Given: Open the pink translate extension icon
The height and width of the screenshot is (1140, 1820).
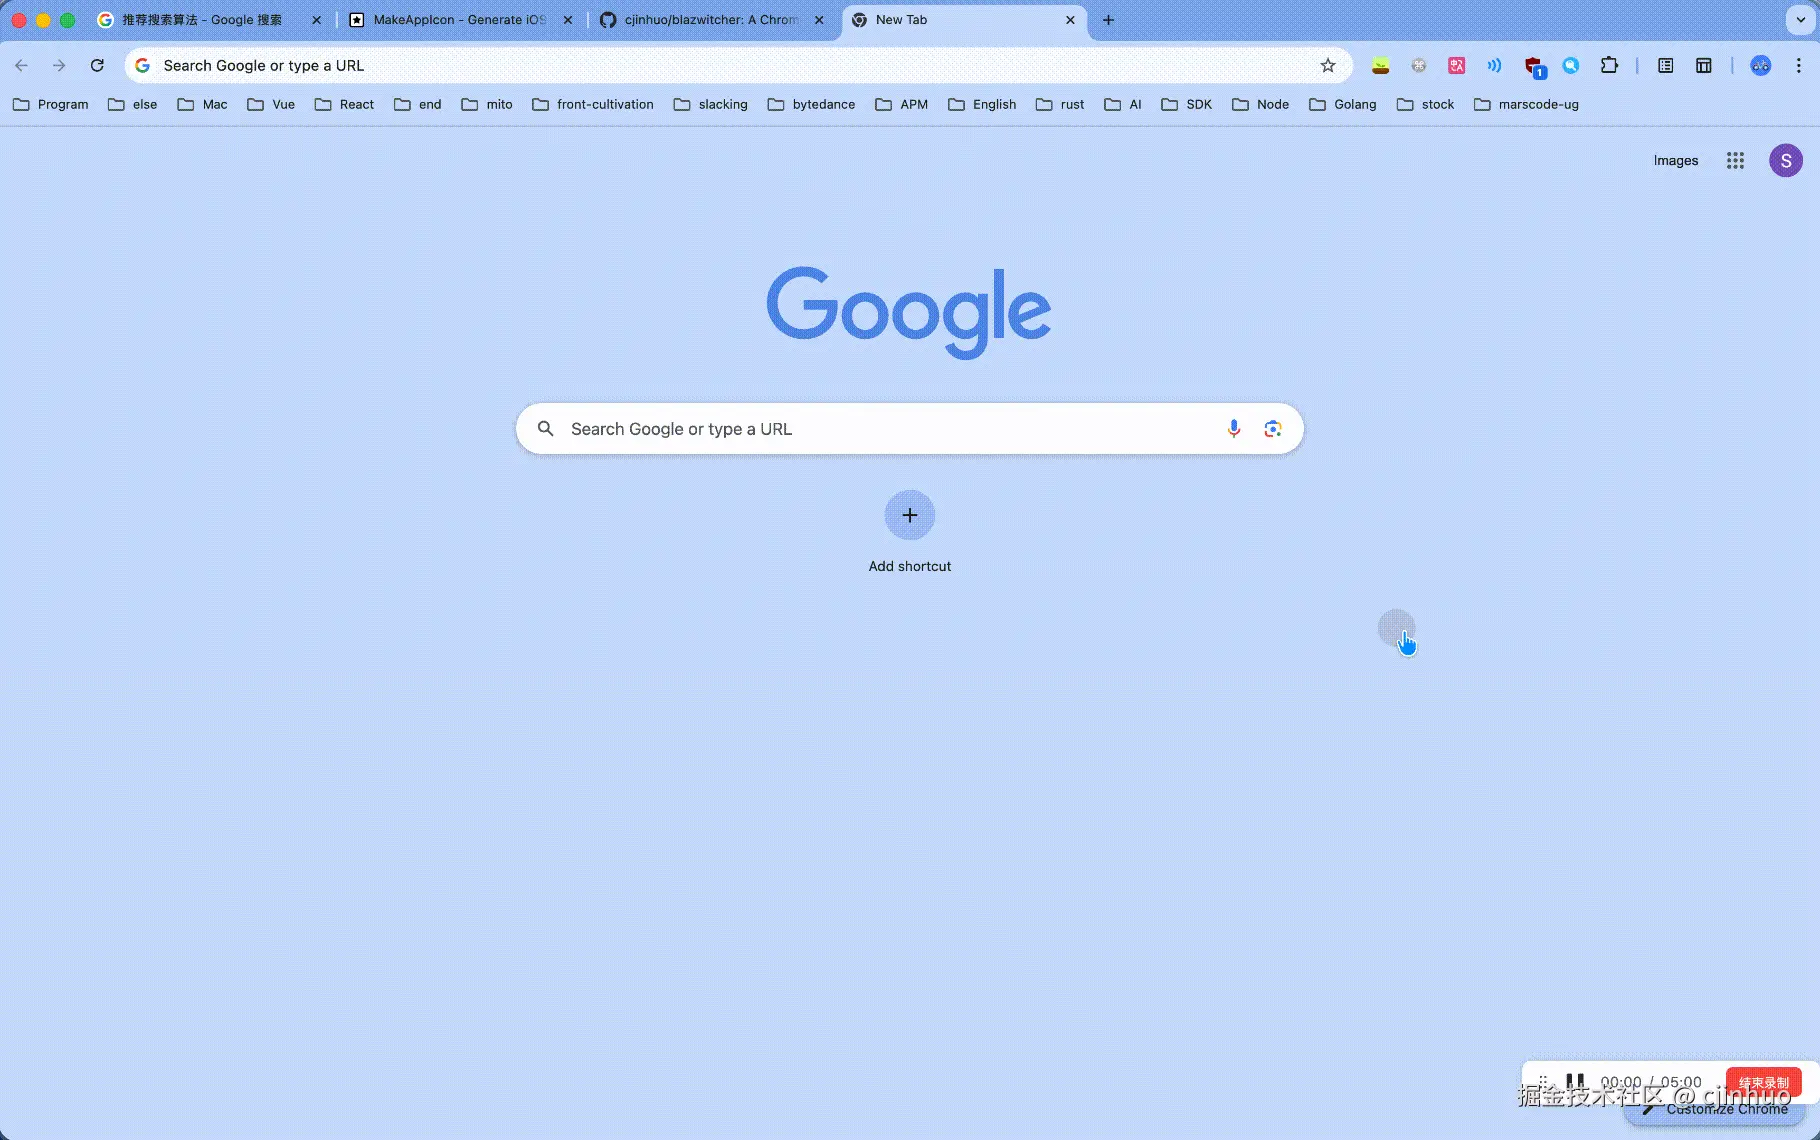Looking at the screenshot, I should 1457,66.
